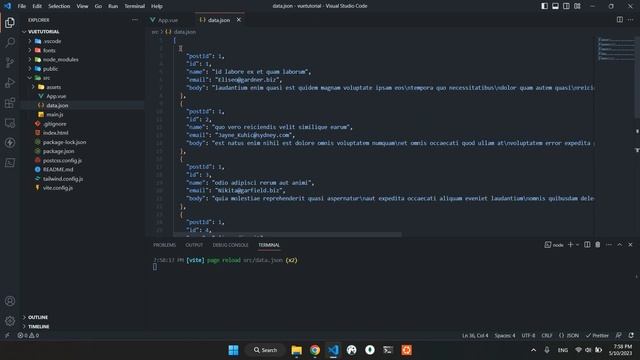Viewport: 640px width, 360px height.
Task: Switch to the PROBLEMS panel tab
Action: tap(164, 245)
